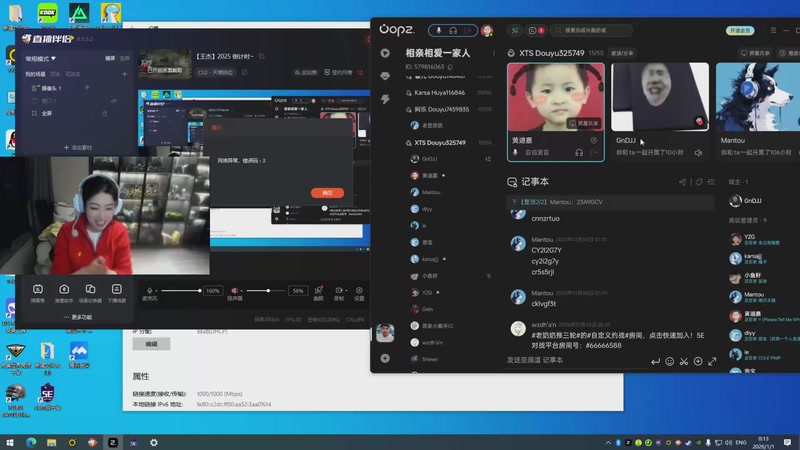Click 屏幕共享 in the channel header

tap(755, 53)
